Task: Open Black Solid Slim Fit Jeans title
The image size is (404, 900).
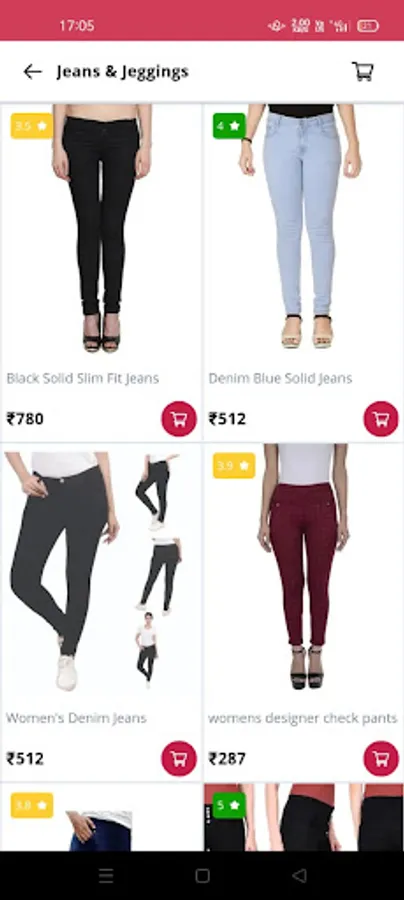Action: 83,378
